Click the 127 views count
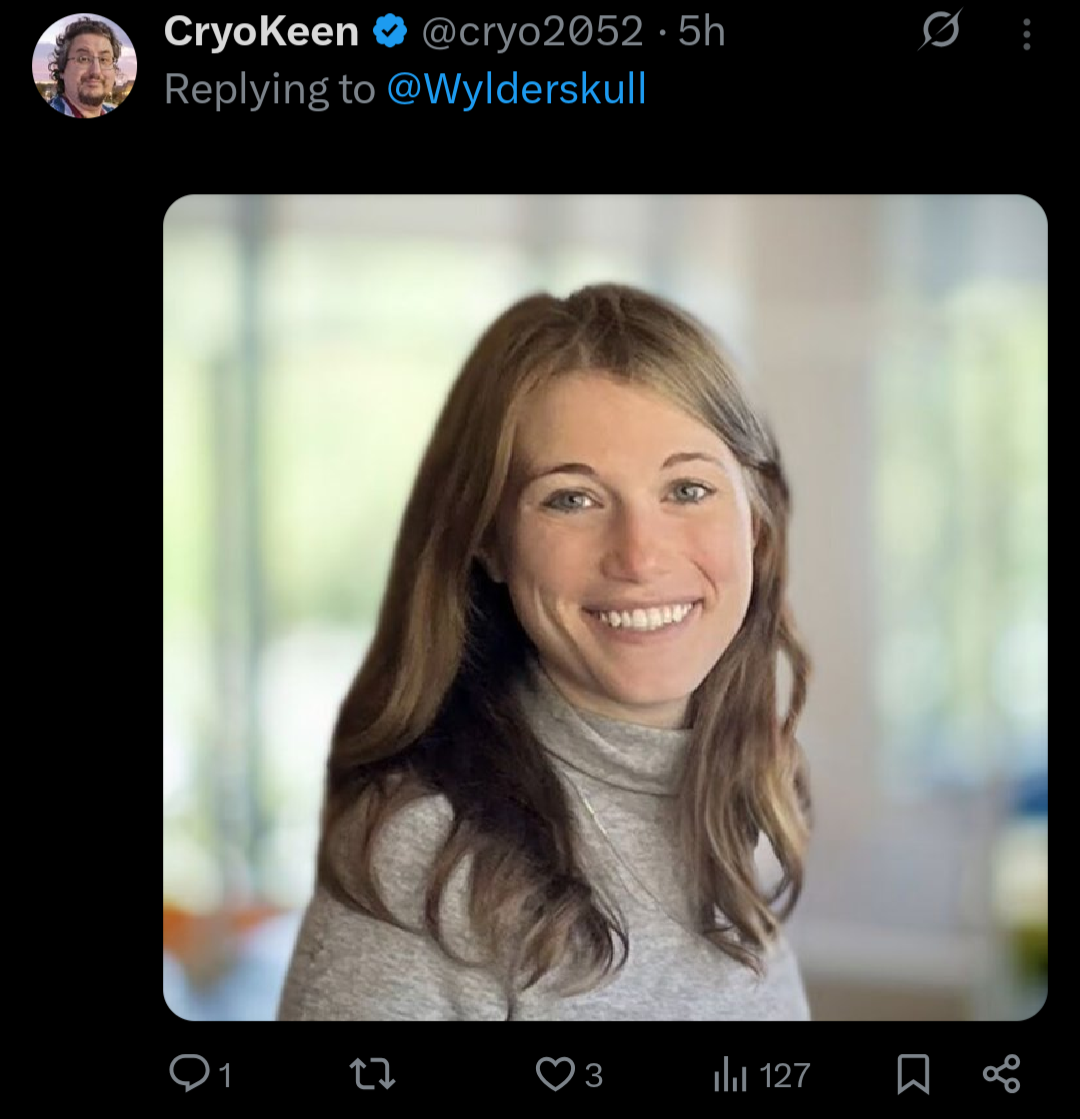The width and height of the screenshot is (1080, 1119). 785,1076
